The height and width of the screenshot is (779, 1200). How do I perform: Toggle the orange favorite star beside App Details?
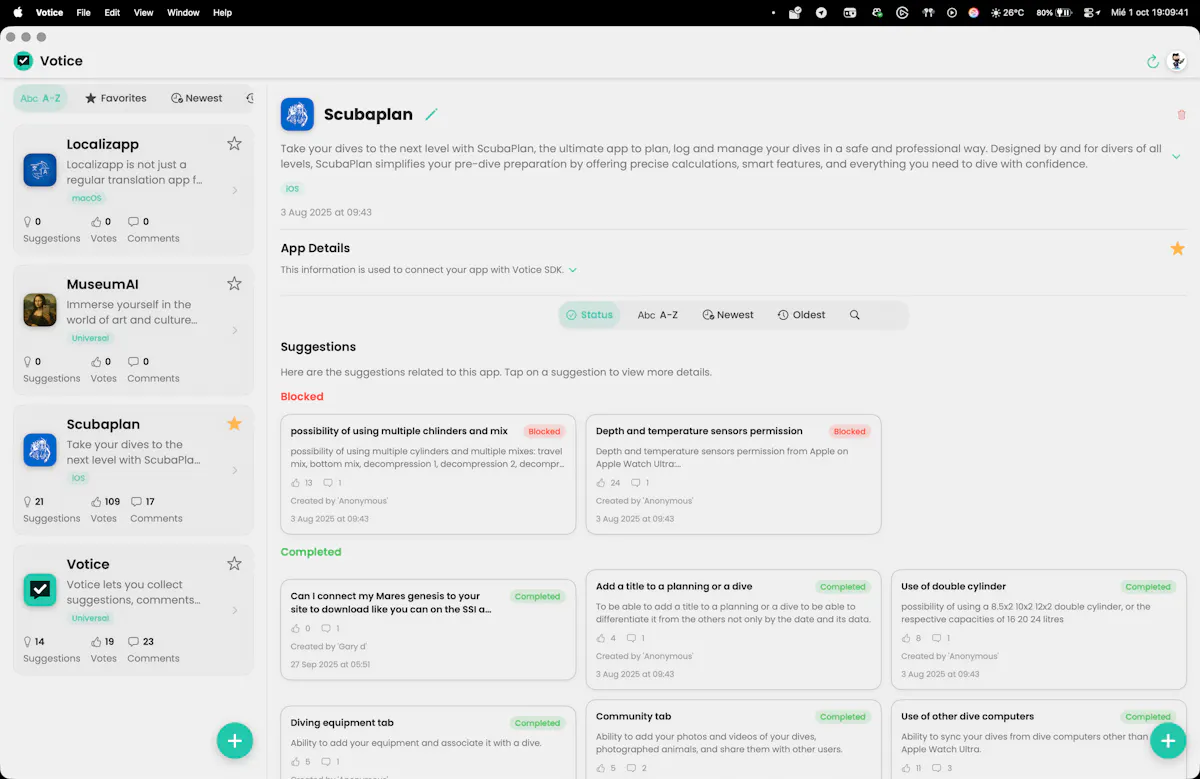click(1177, 248)
